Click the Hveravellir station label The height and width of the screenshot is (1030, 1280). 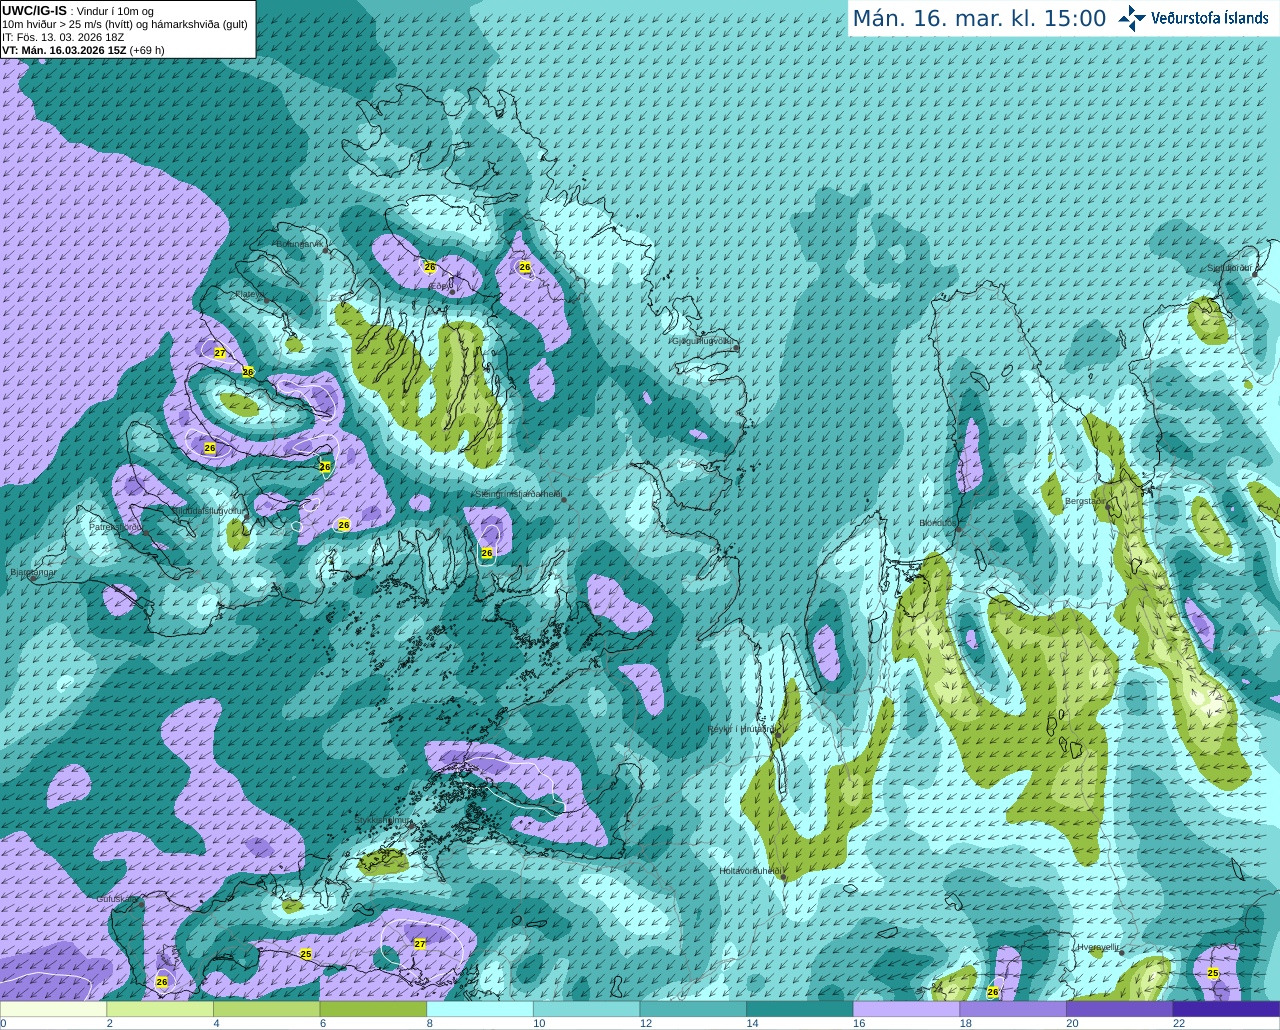point(1097,946)
